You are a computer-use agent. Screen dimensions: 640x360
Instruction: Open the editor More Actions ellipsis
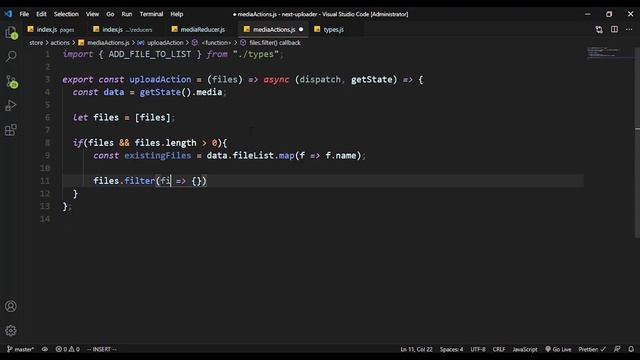[x=629, y=29]
